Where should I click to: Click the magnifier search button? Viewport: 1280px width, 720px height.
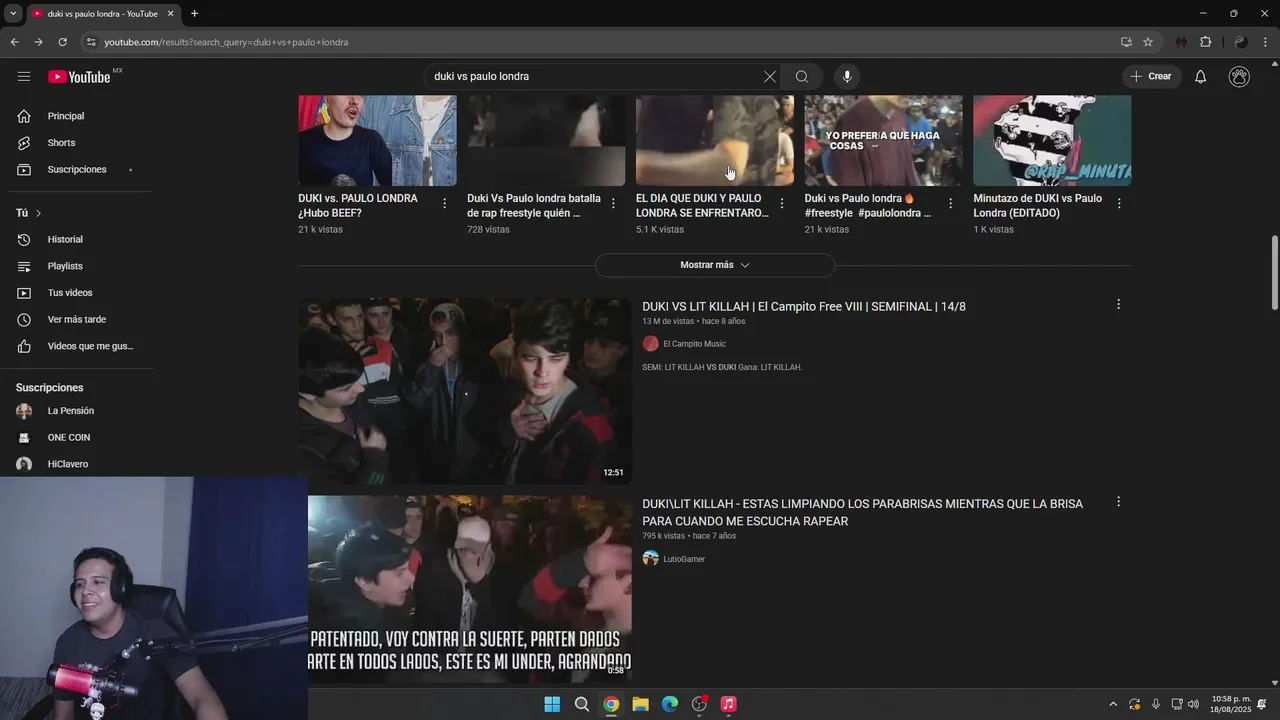[x=802, y=76]
